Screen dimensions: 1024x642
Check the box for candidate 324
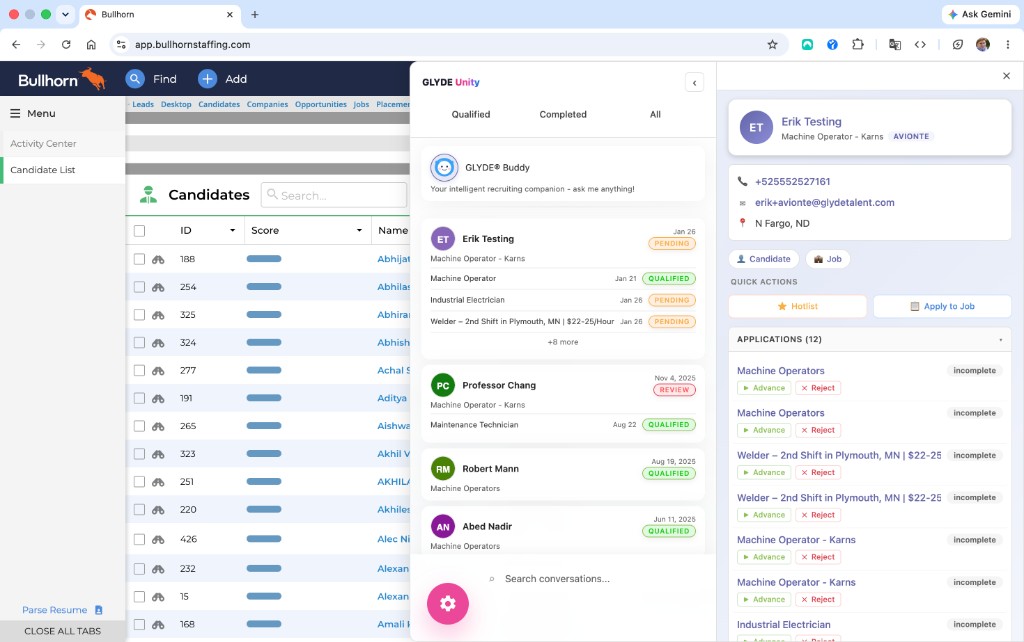pyautogui.click(x=139, y=343)
